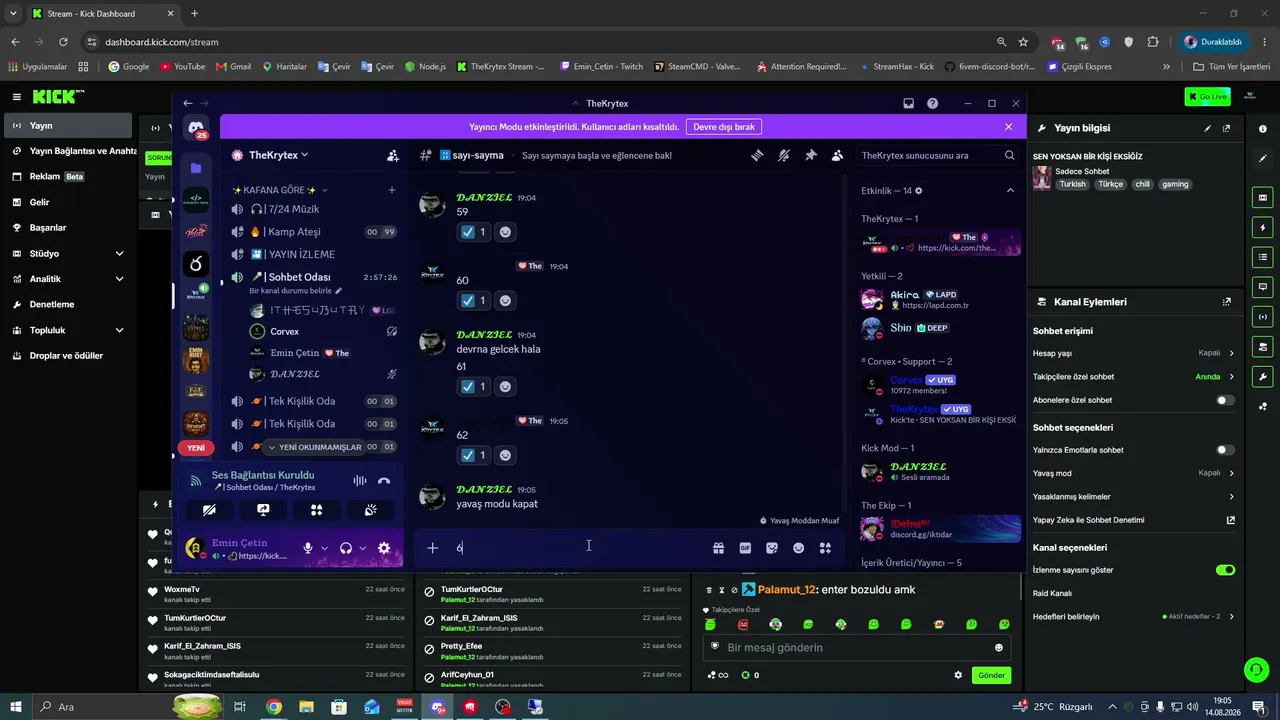Image resolution: width=1280 pixels, height=720 pixels.
Task: Click the Go Live button
Action: pyautogui.click(x=1207, y=96)
